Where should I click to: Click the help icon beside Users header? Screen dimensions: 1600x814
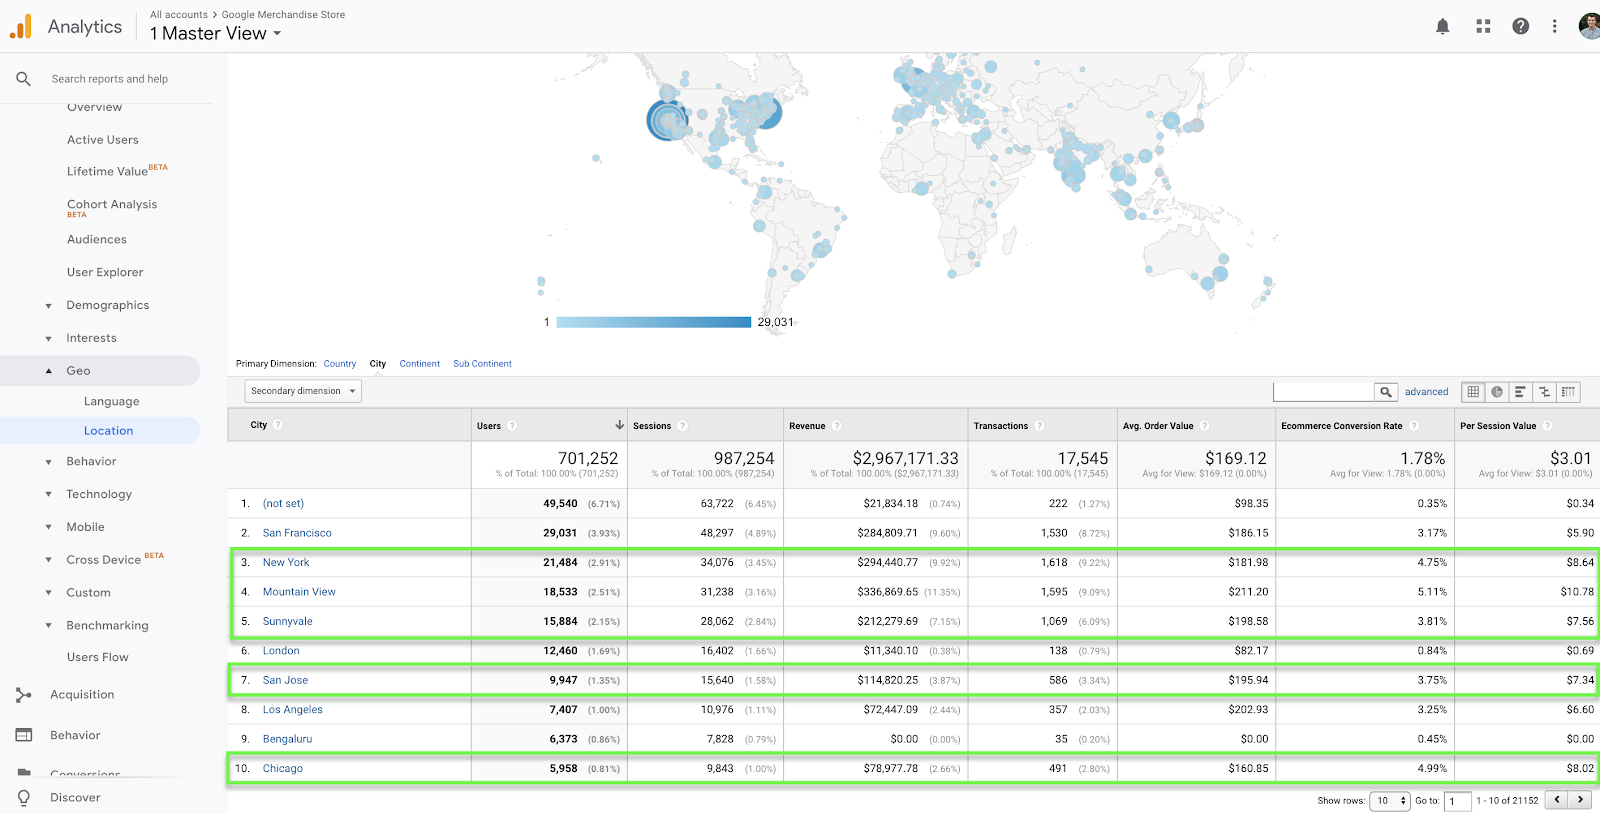512,426
